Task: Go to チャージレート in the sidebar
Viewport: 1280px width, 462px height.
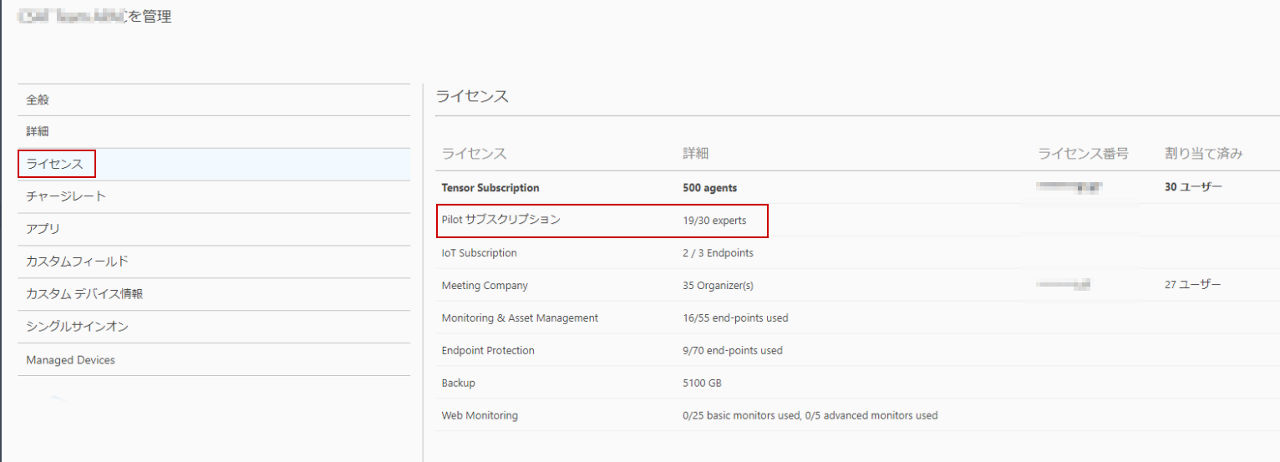Action: (214, 196)
